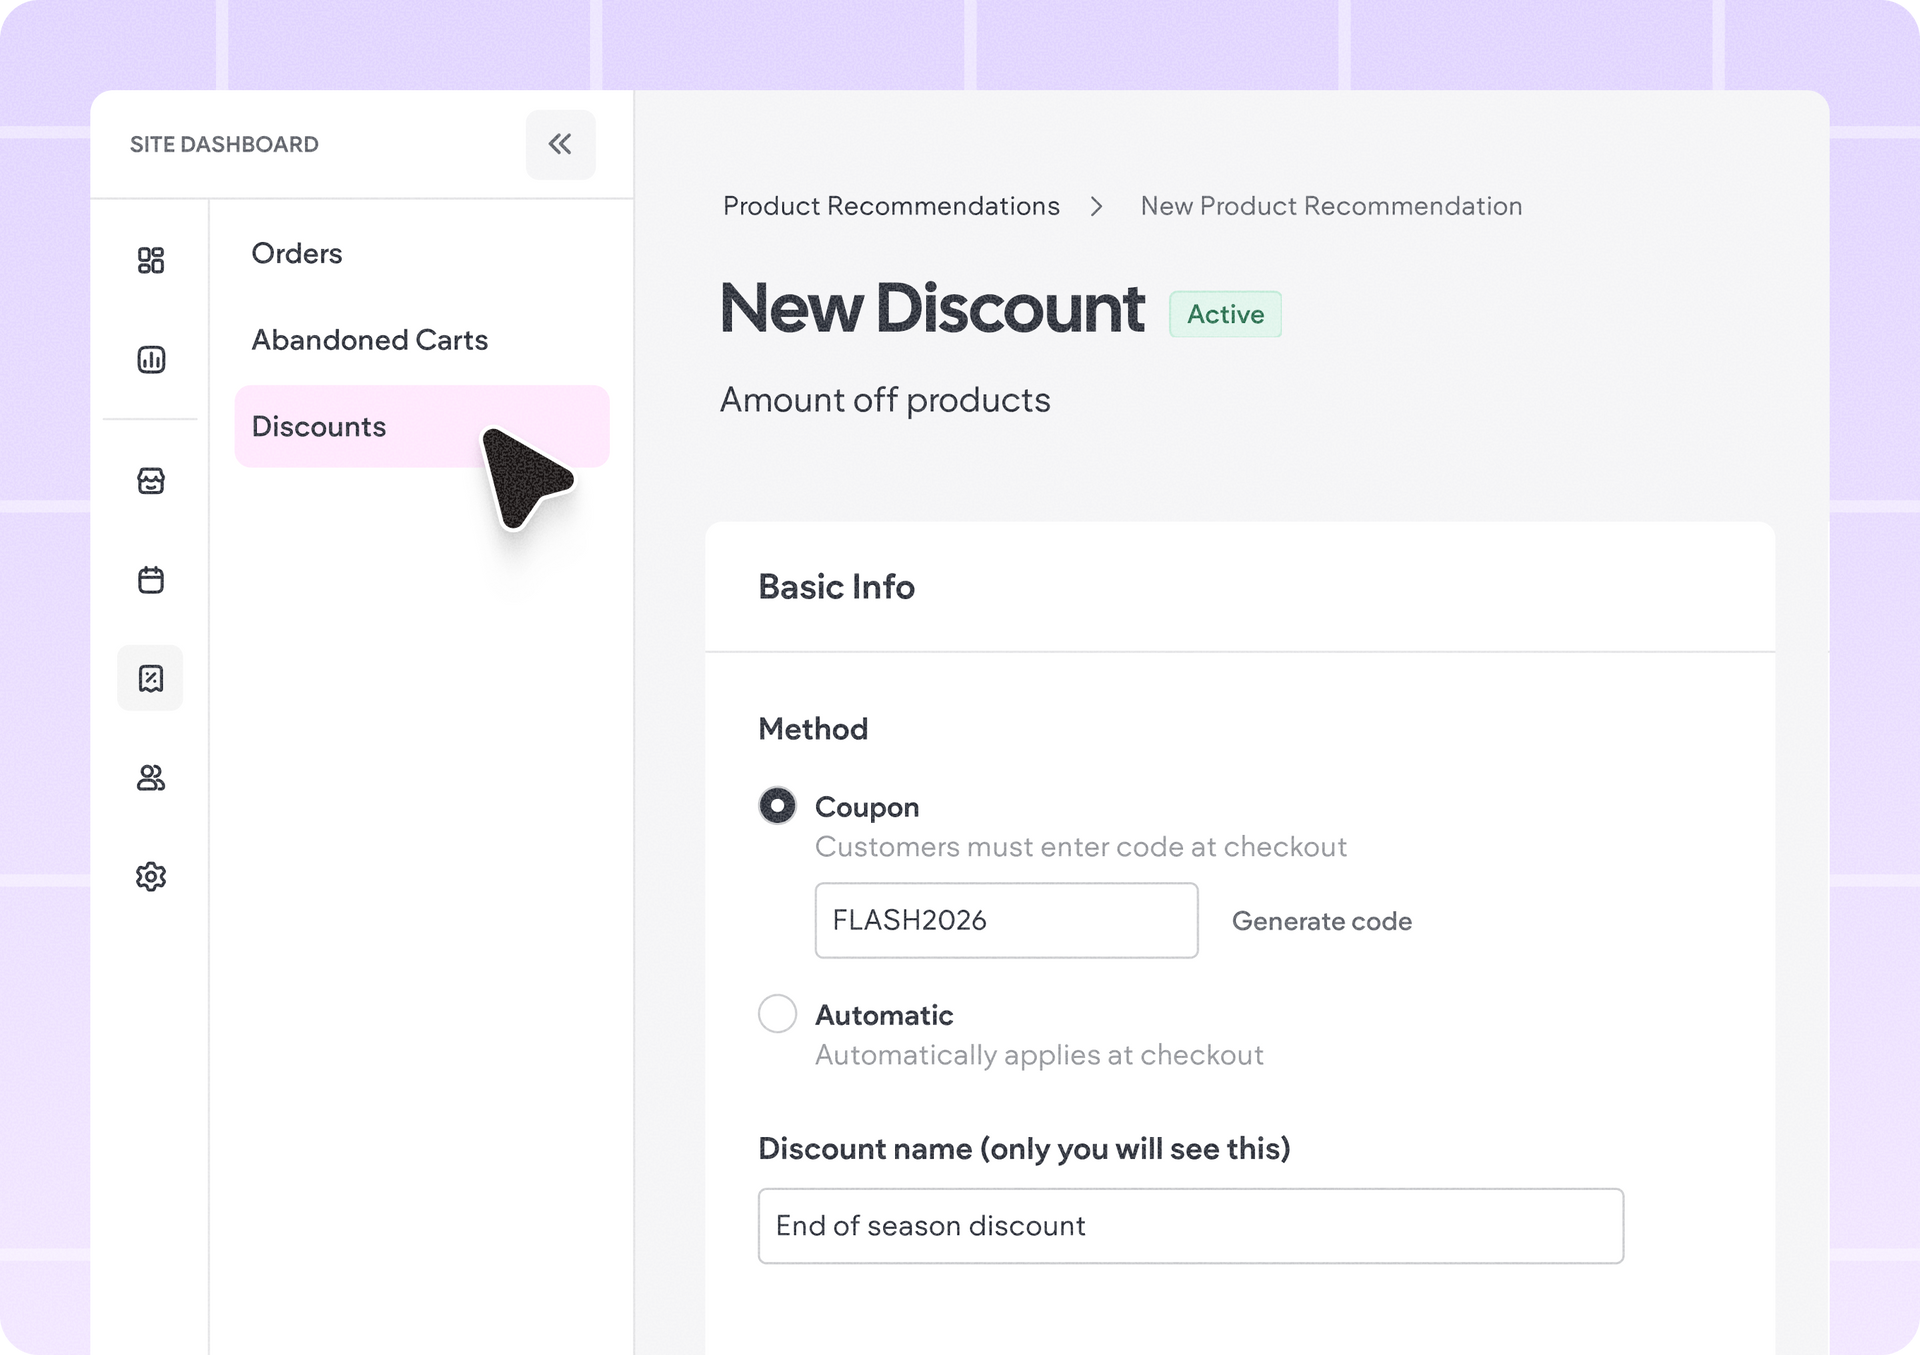Open the analytics bar chart icon
Screen dimensions: 1920x1355
pos(151,359)
